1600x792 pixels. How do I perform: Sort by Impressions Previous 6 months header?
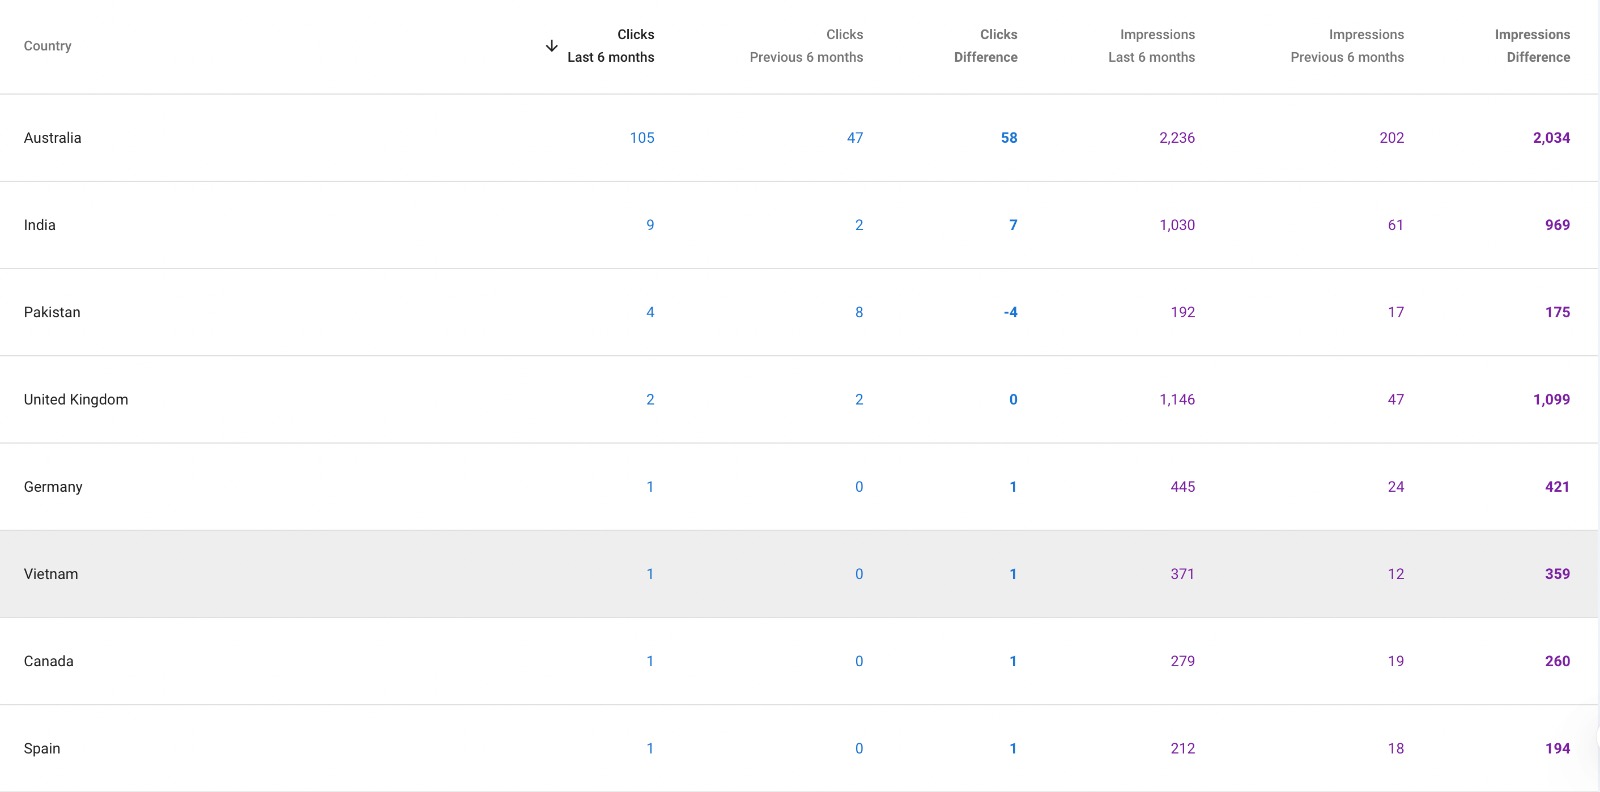coord(1347,46)
